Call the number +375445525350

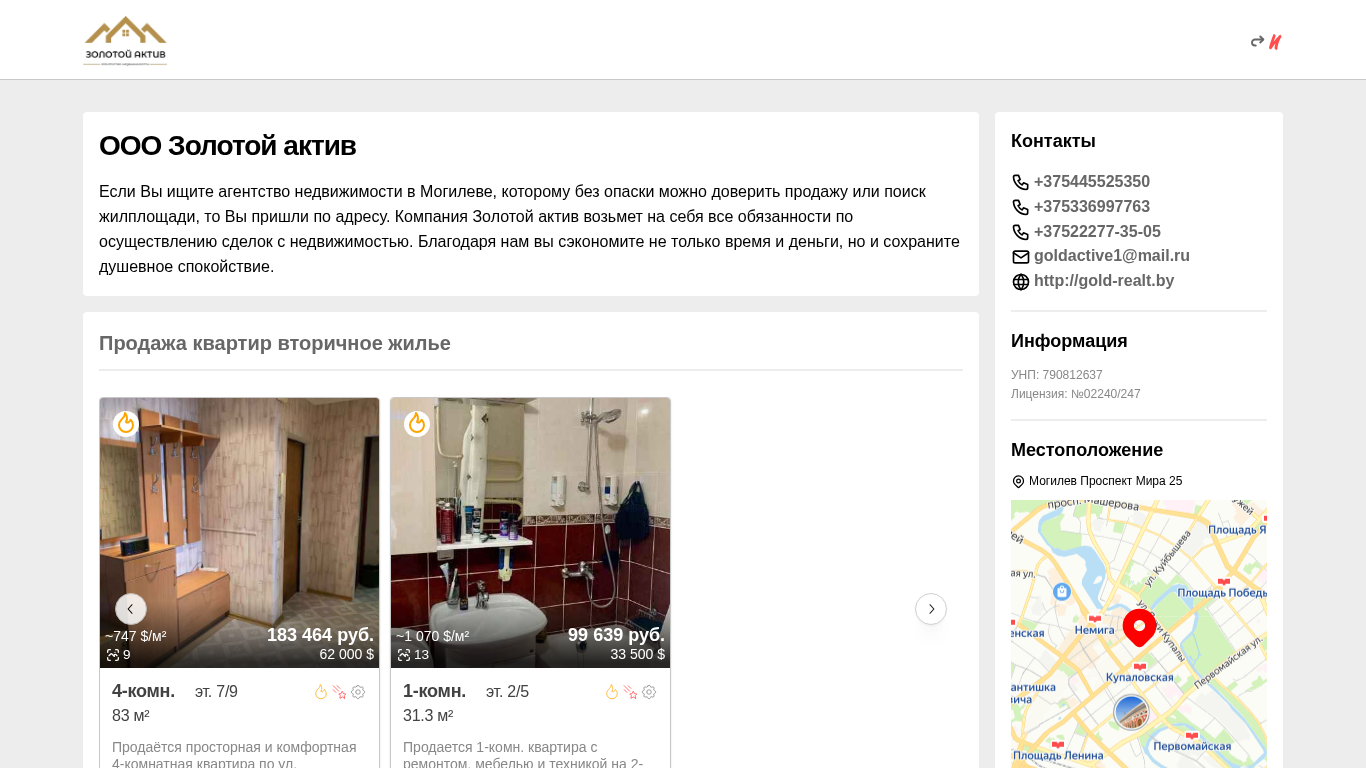point(1092,182)
